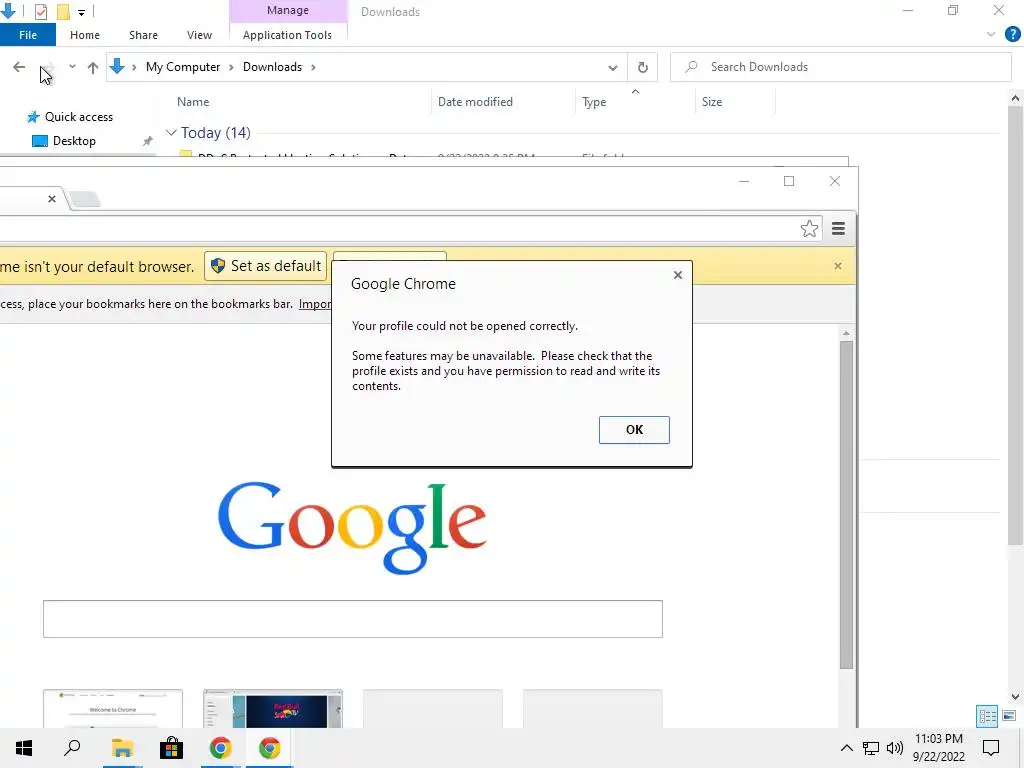1024x768 pixels.
Task: Click OK in the Google Chrome dialog
Action: pyautogui.click(x=633, y=430)
